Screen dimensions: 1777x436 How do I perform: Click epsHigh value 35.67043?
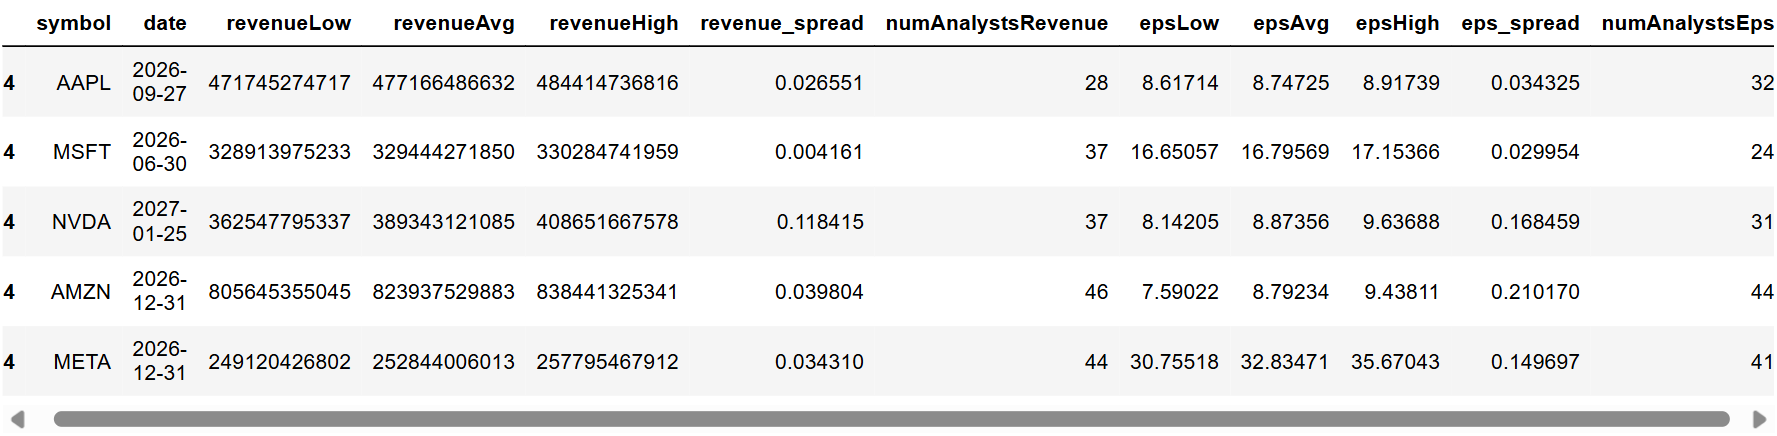click(x=1396, y=362)
